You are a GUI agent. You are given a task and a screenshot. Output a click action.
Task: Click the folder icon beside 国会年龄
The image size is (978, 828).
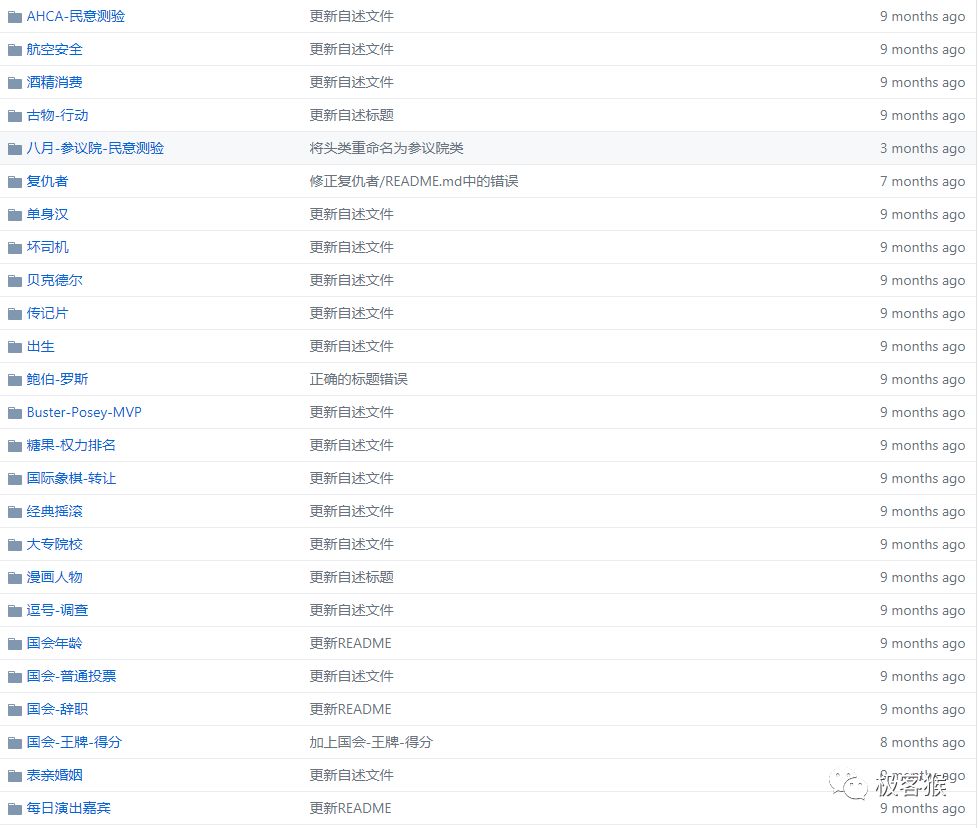[15, 644]
